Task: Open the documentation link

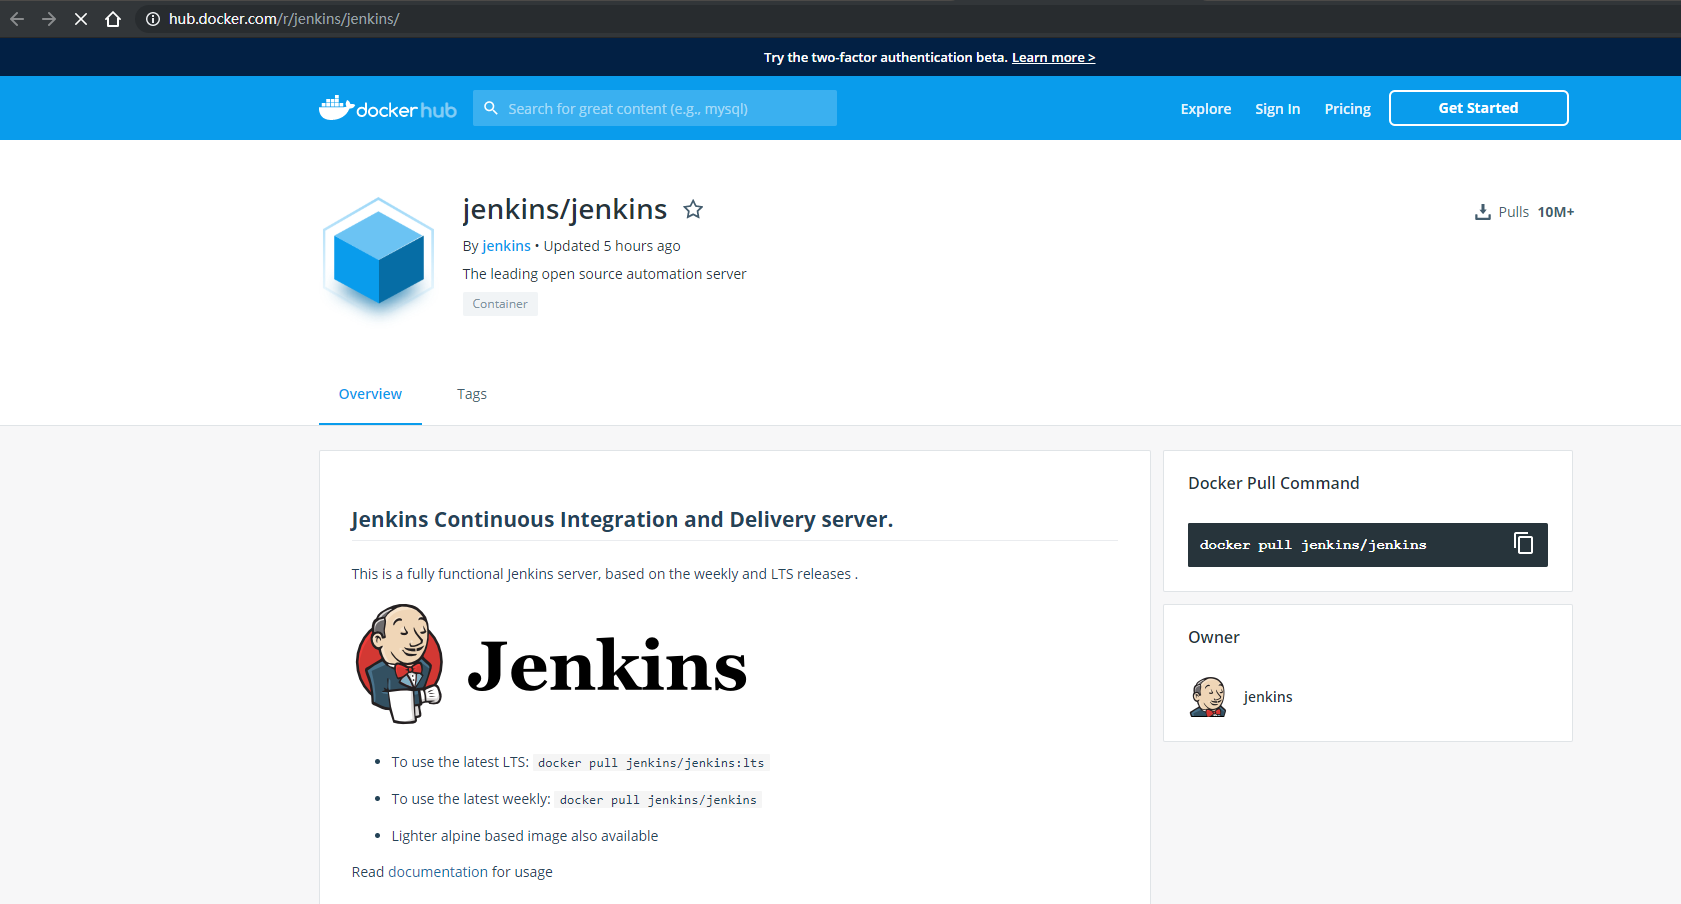Action: 438,872
